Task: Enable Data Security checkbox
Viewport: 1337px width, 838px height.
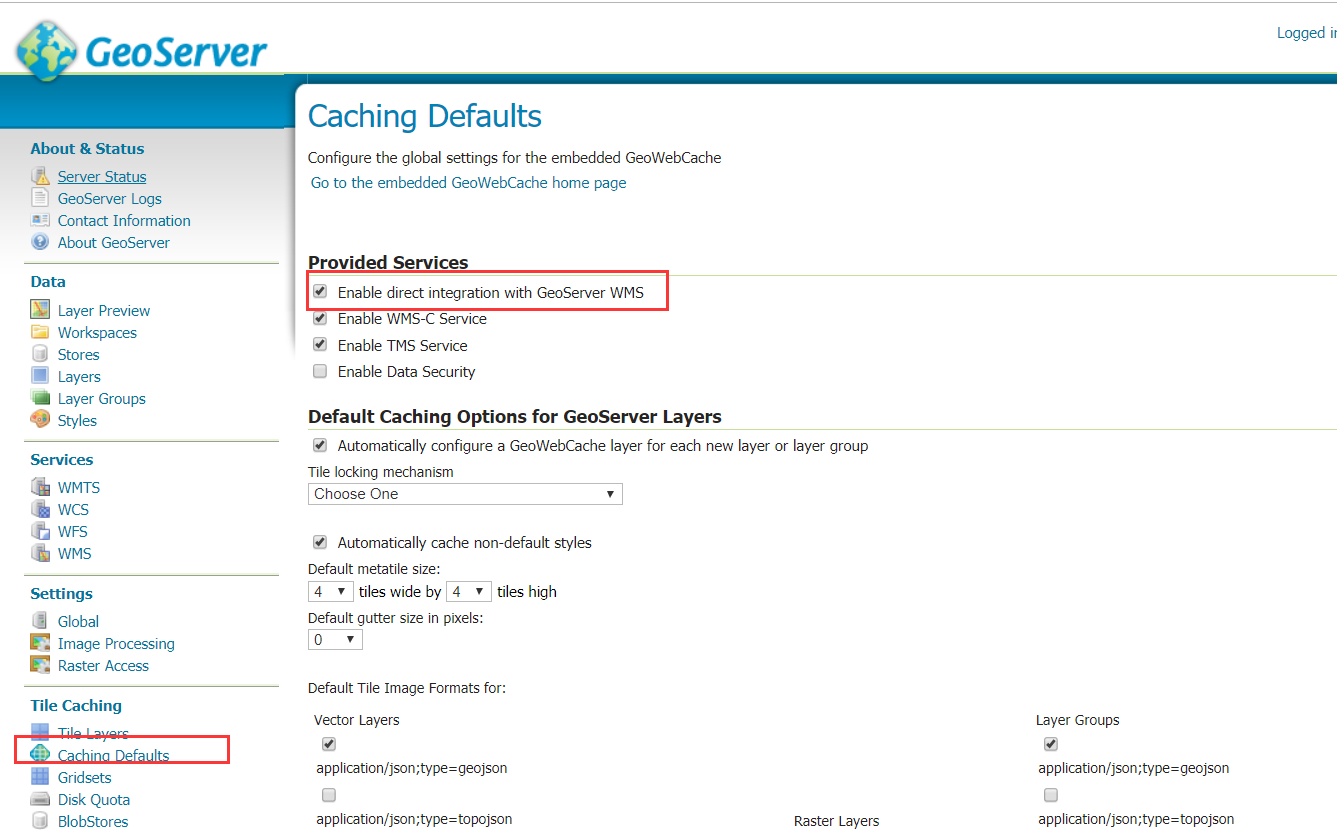Action: click(320, 371)
